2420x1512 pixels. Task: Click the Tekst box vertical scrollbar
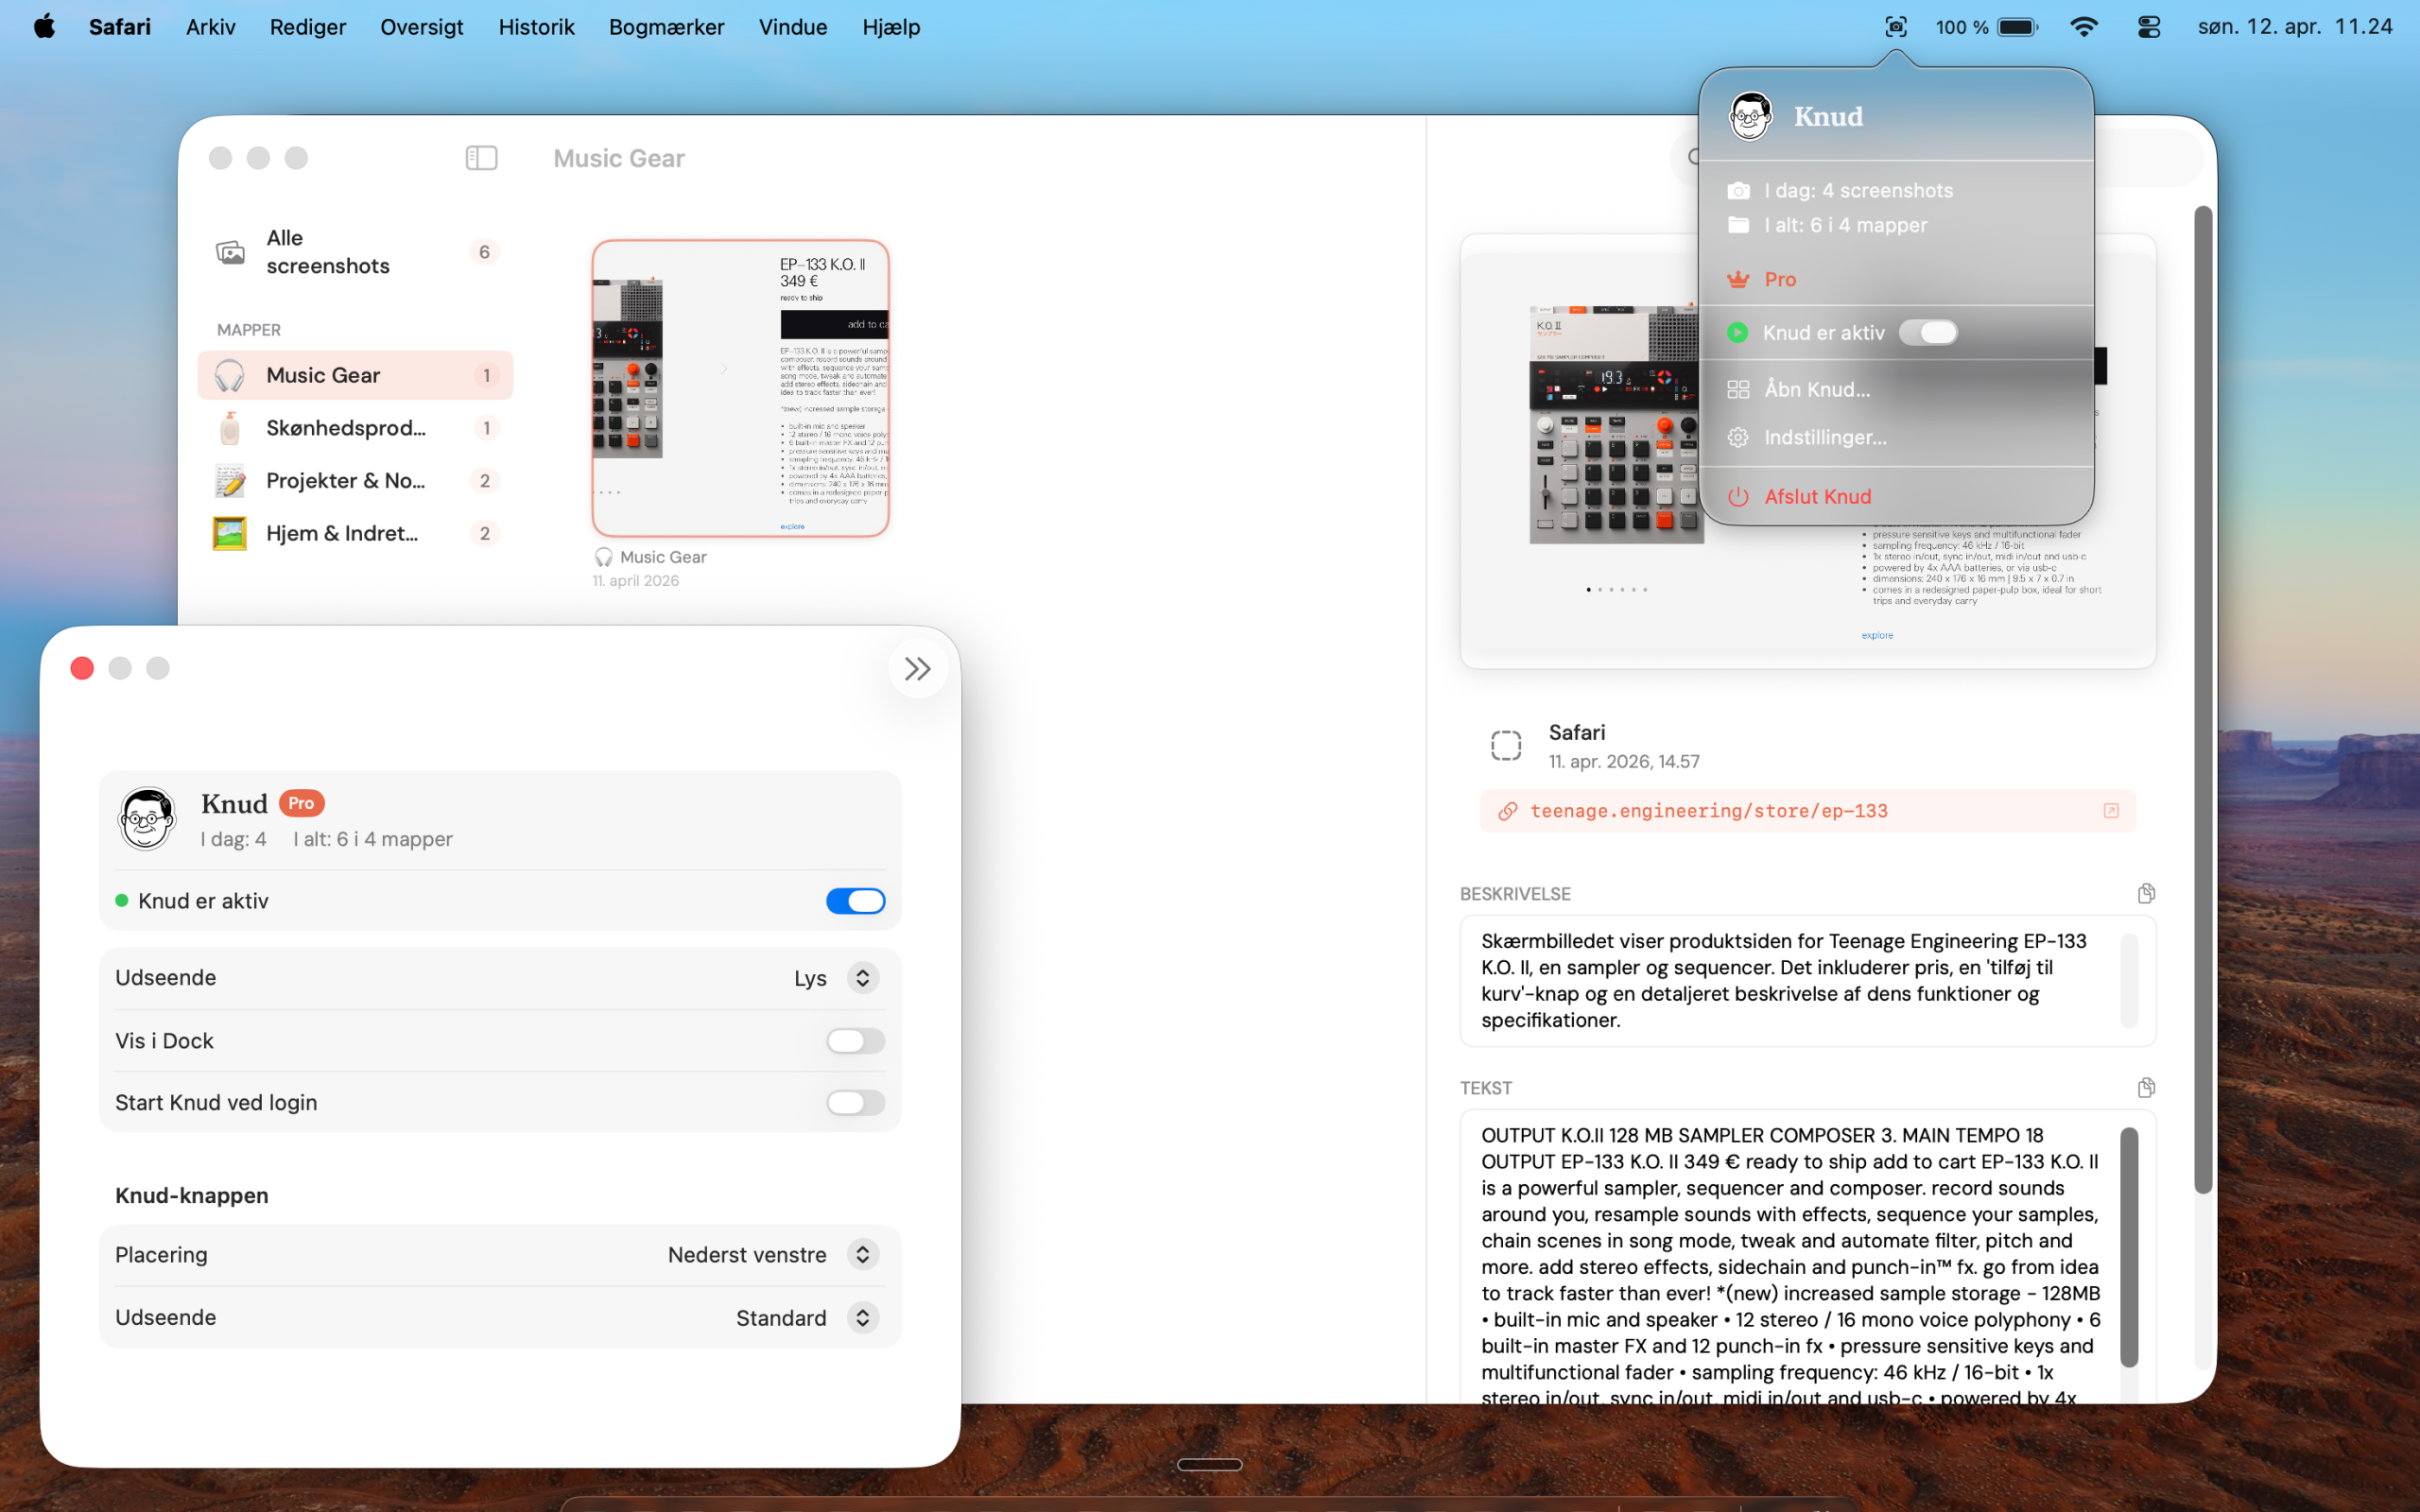click(x=2129, y=1246)
